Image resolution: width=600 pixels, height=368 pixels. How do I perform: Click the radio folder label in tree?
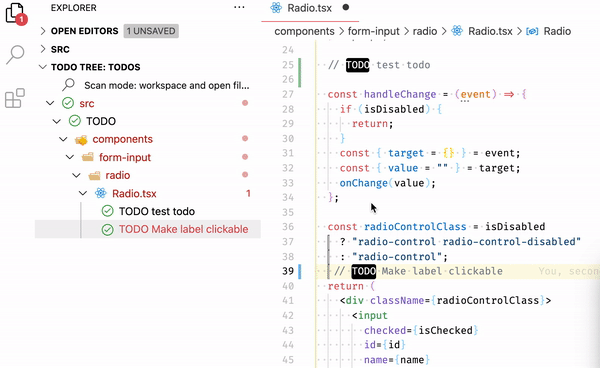point(118,175)
